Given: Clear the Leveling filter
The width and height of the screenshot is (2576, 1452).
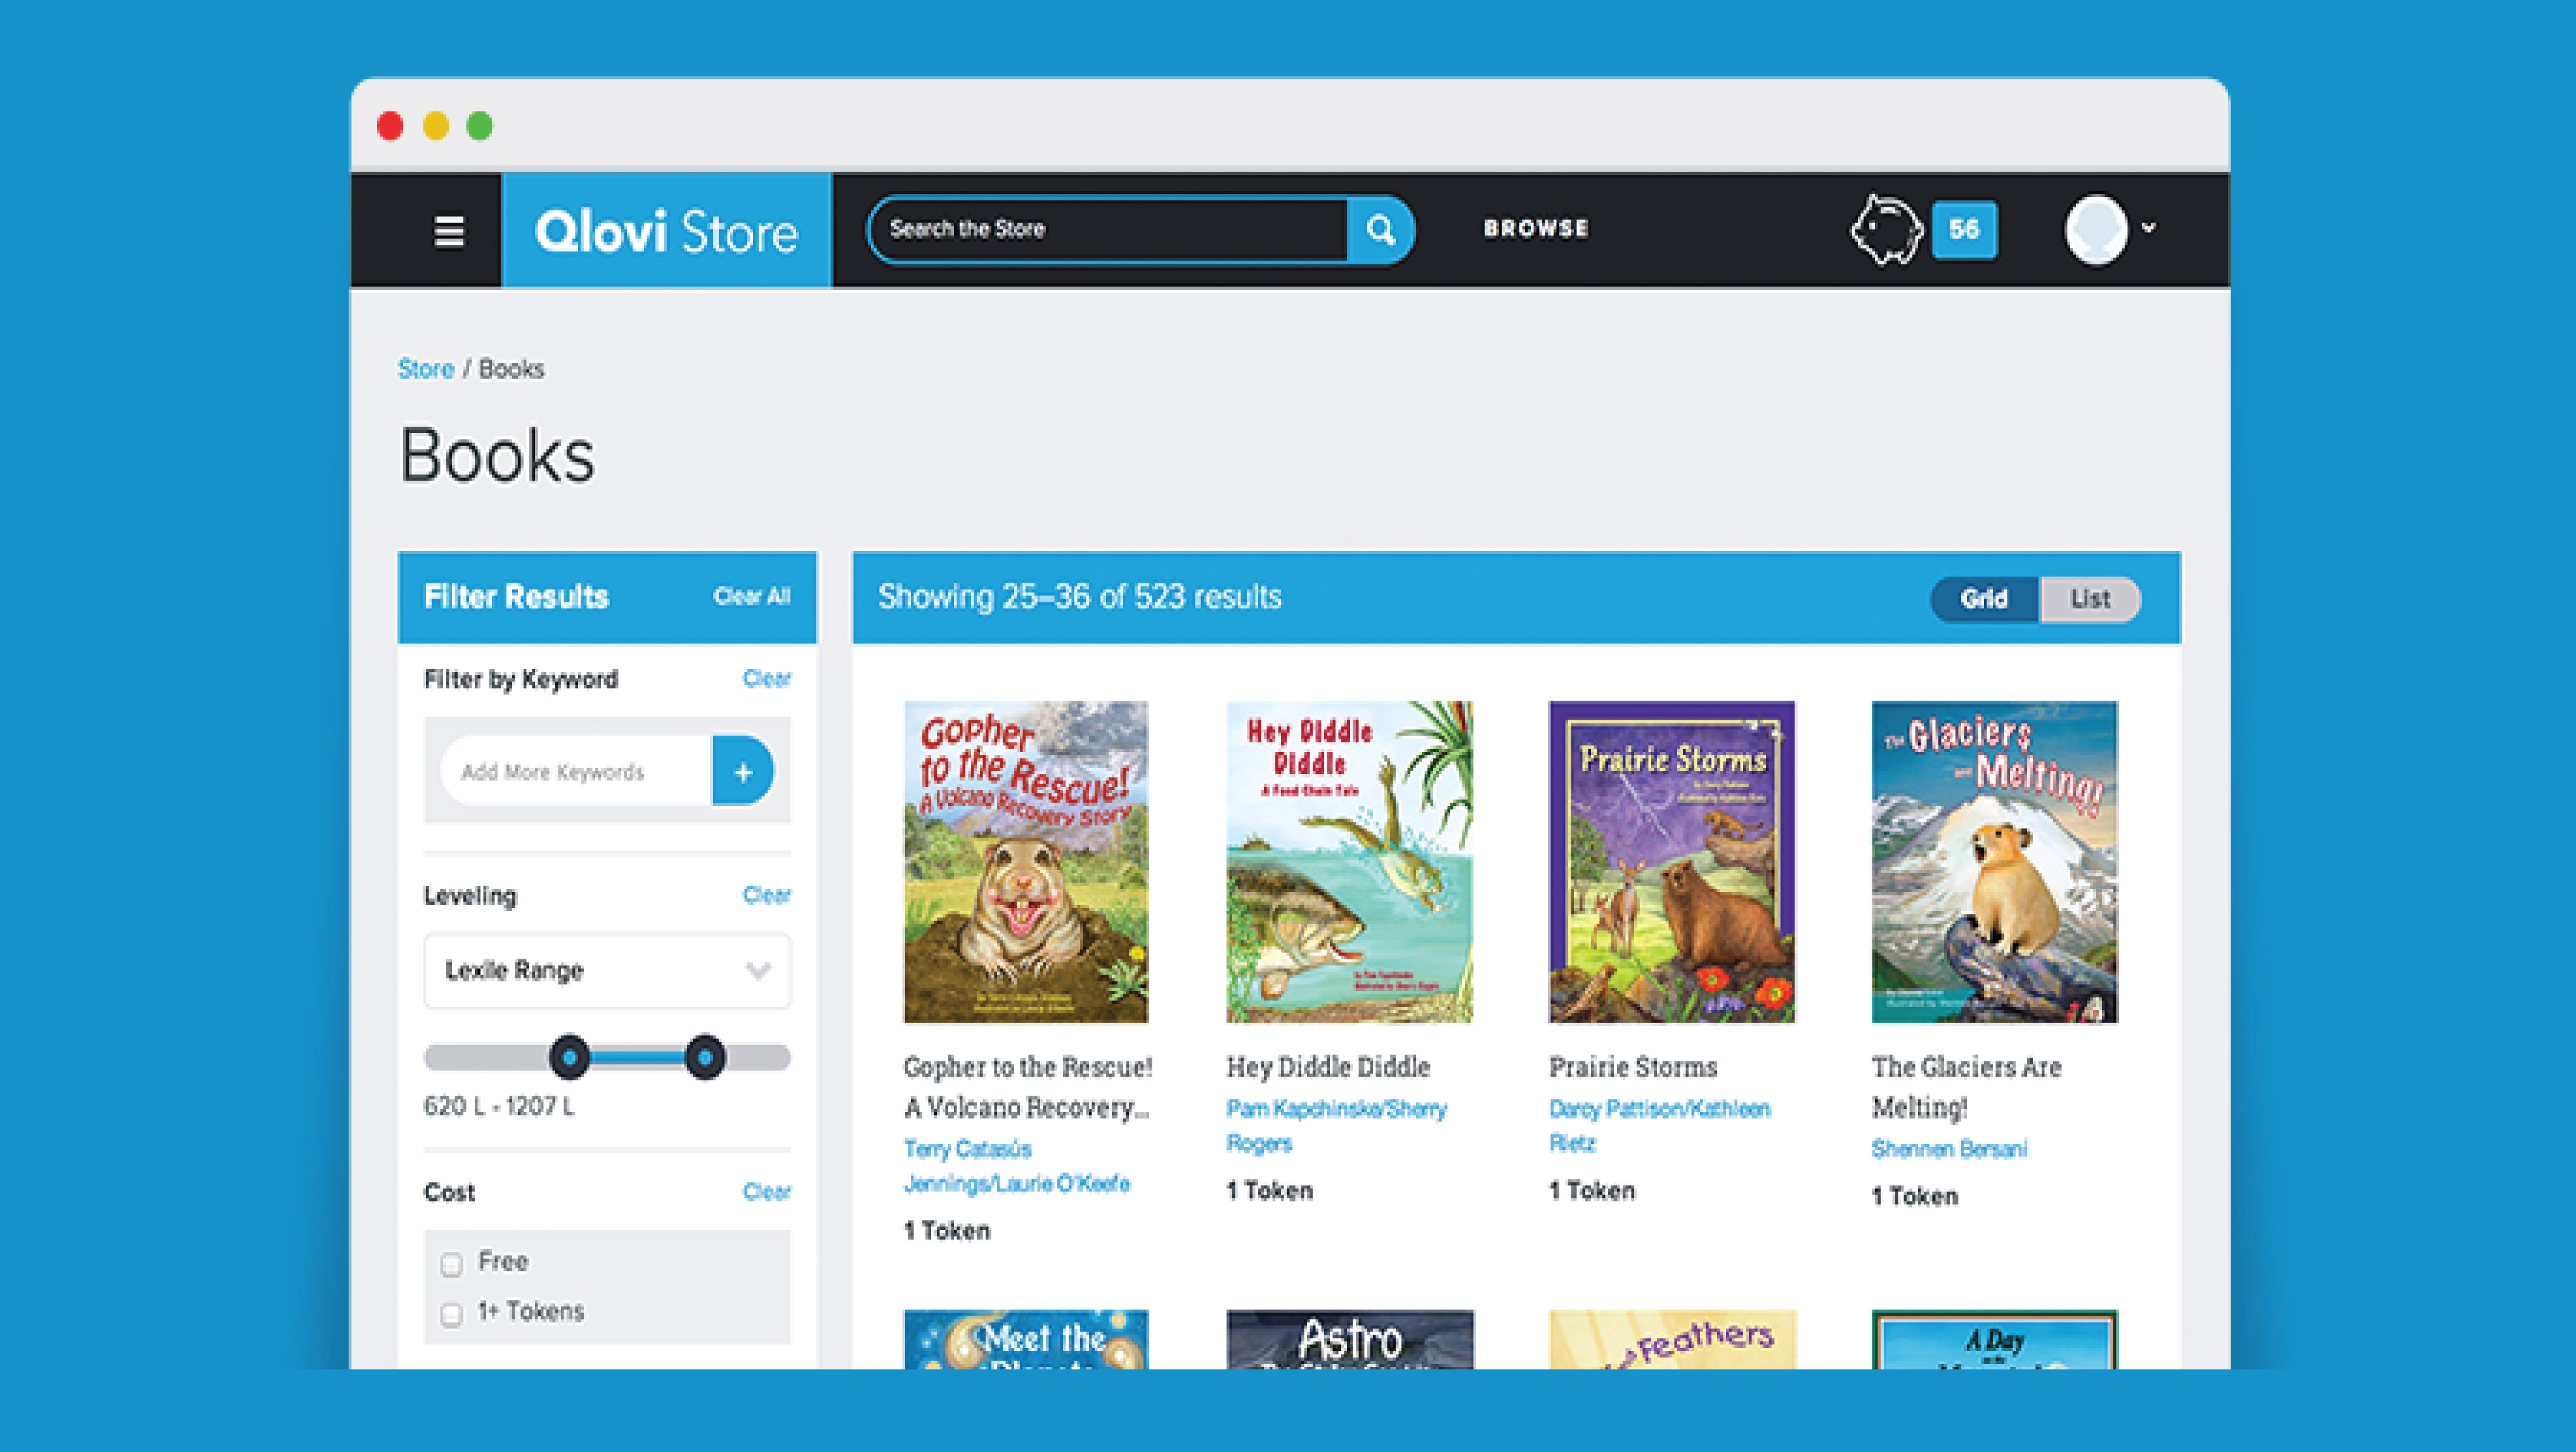Looking at the screenshot, I should pyautogui.click(x=766, y=894).
